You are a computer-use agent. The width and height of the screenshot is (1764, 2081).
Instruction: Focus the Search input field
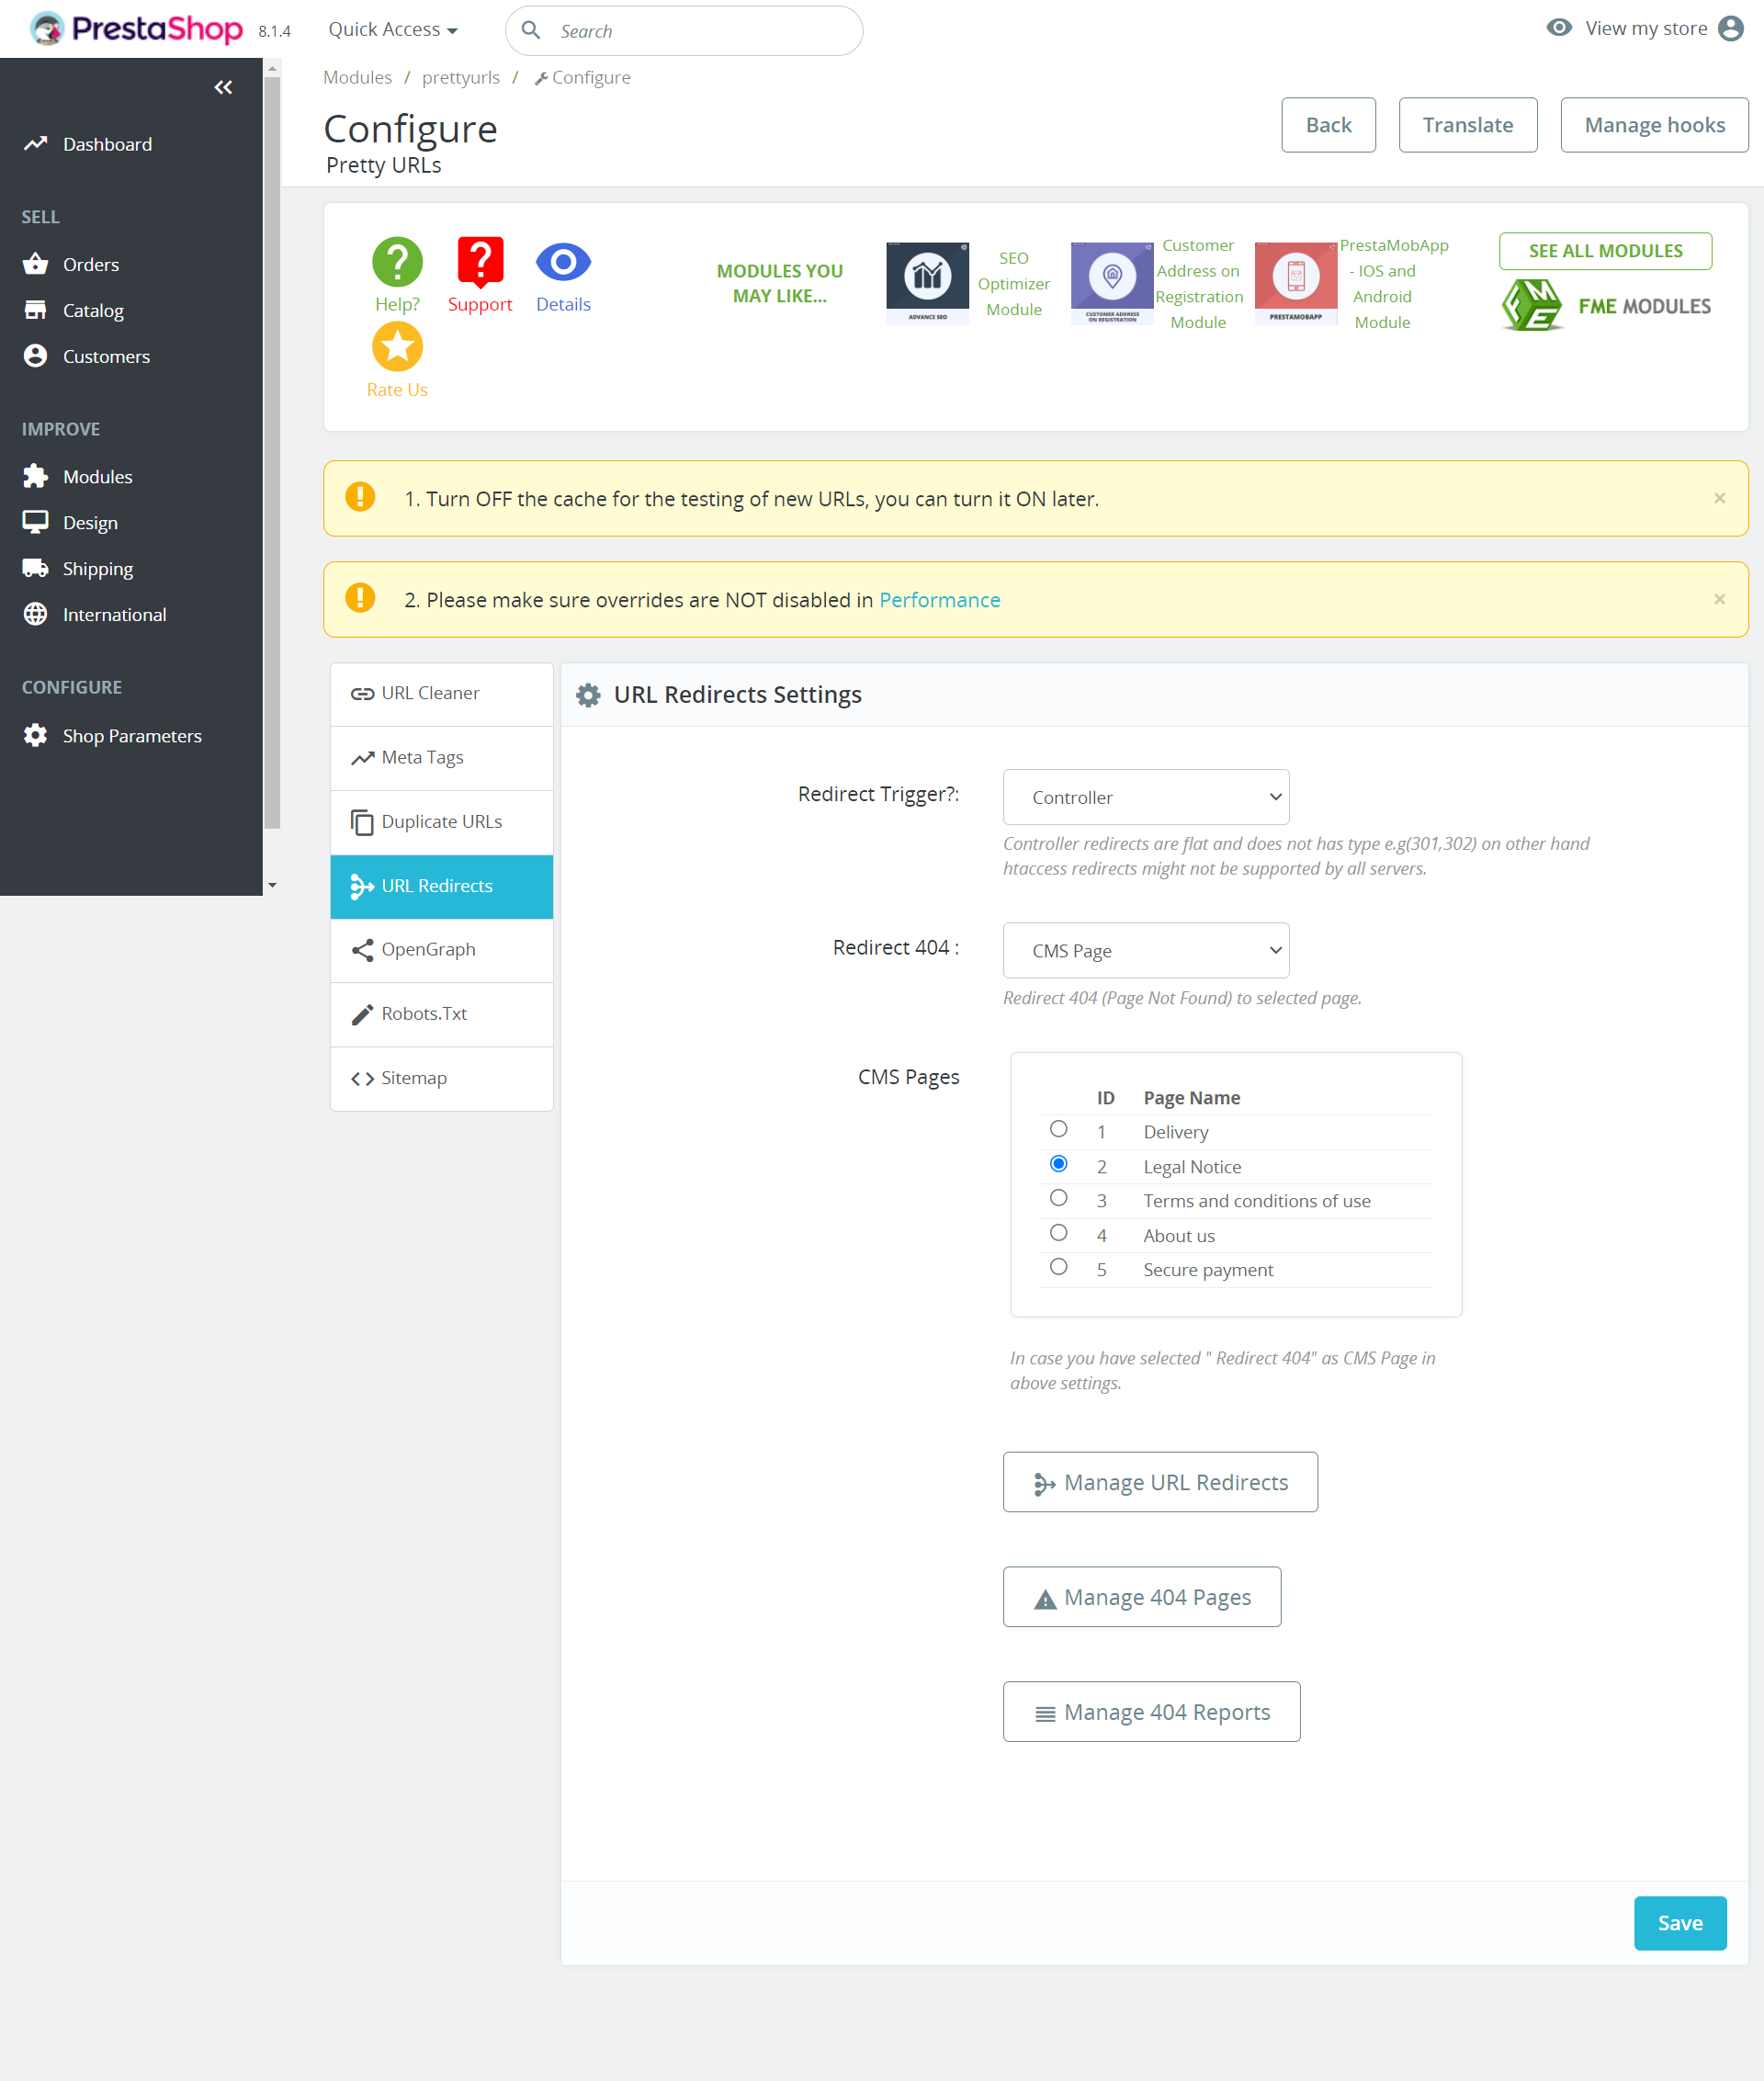click(x=684, y=31)
